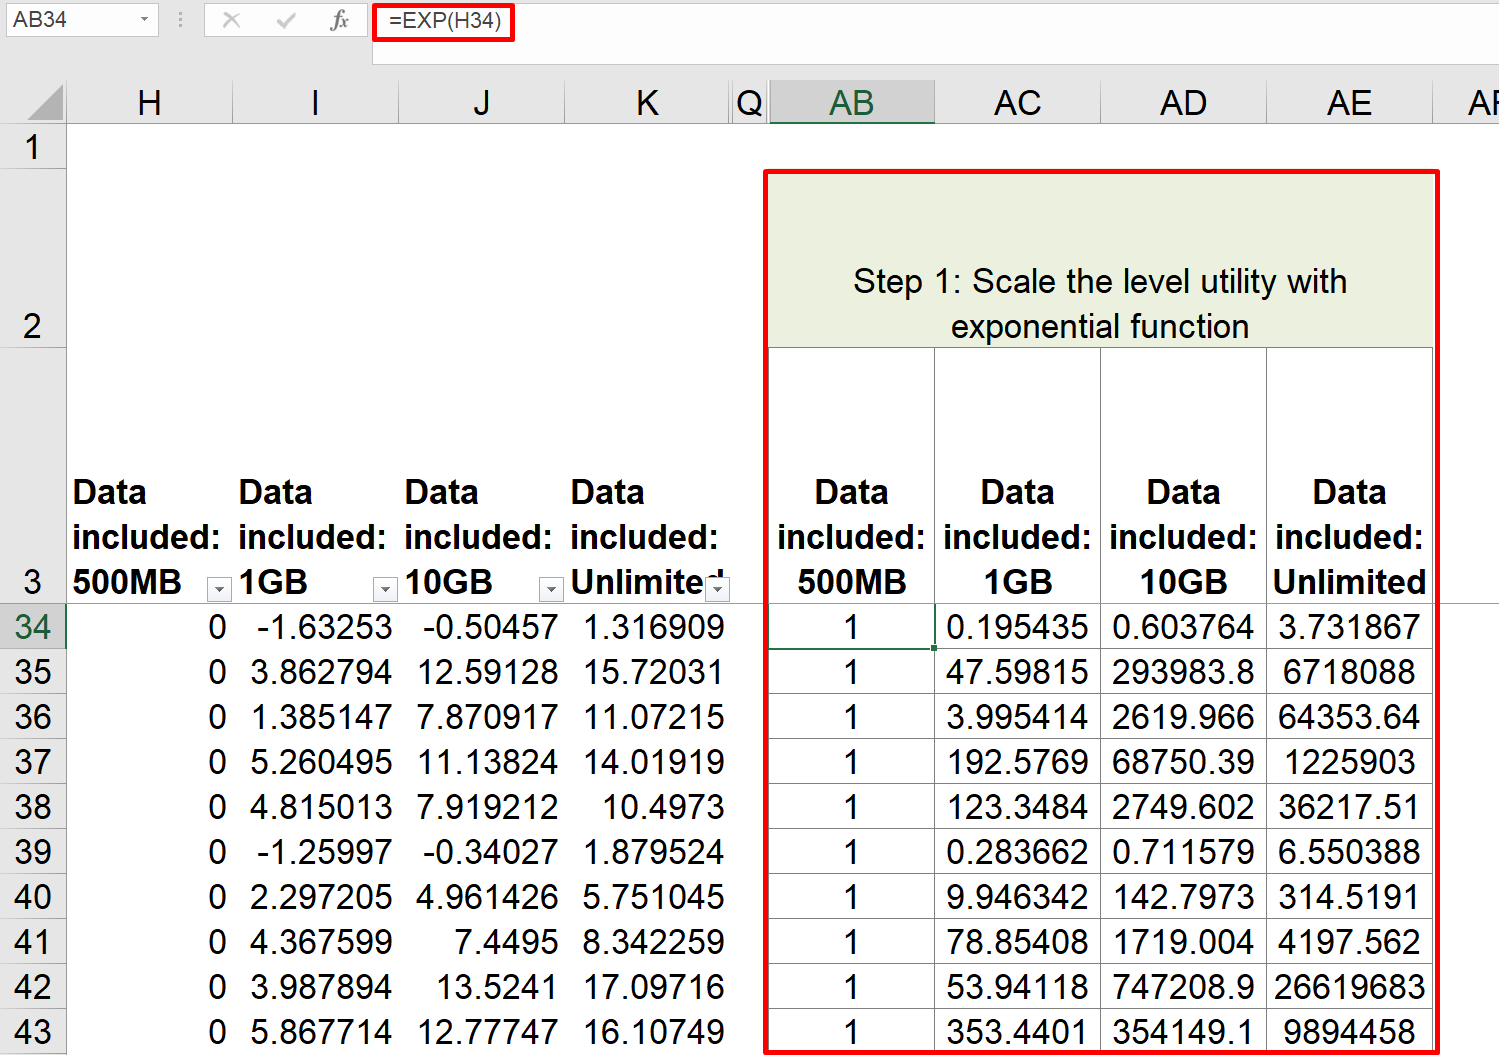
Task: Select column AC header
Action: click(1018, 103)
